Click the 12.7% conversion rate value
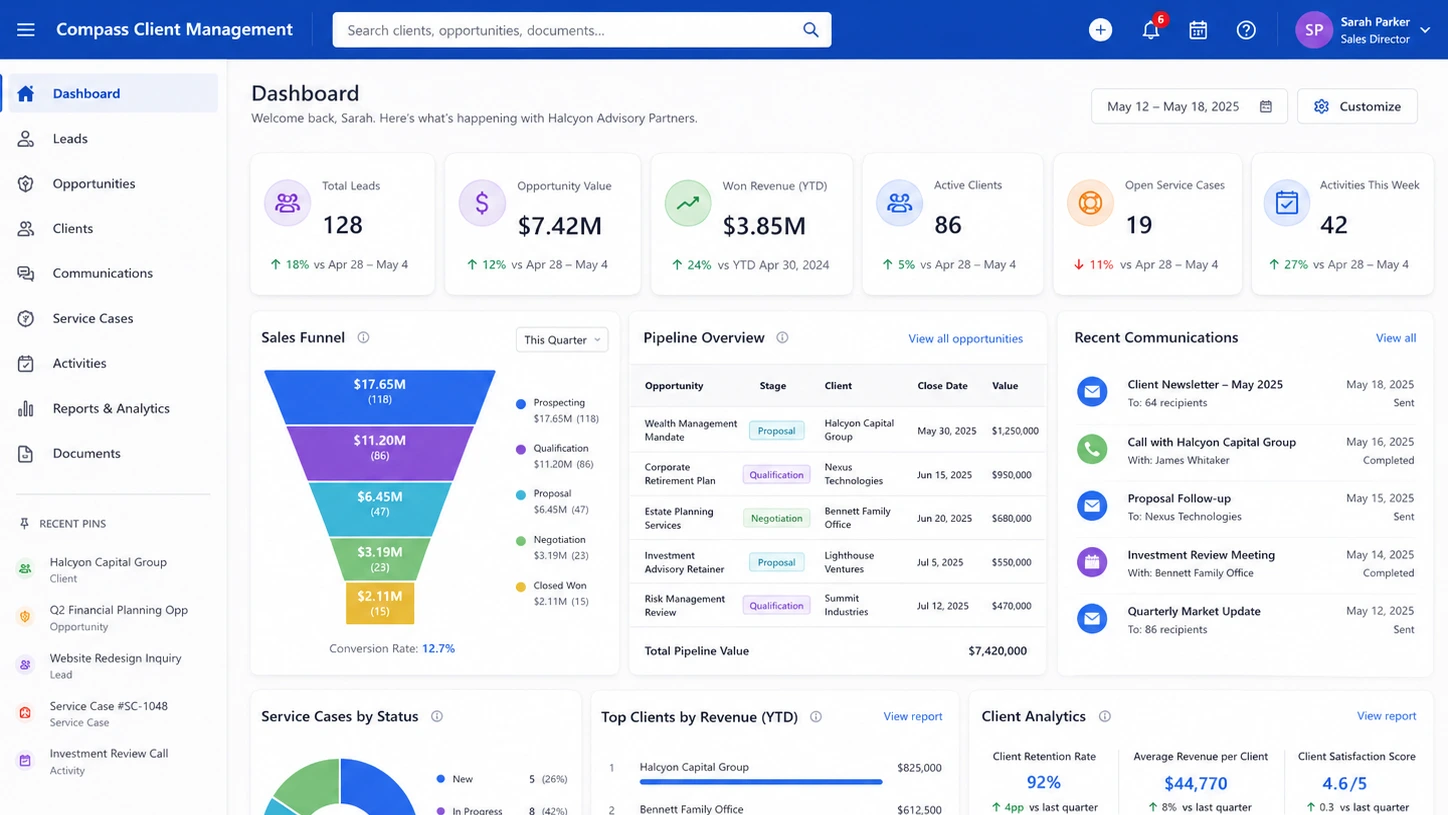The height and width of the screenshot is (815, 1448). point(438,648)
